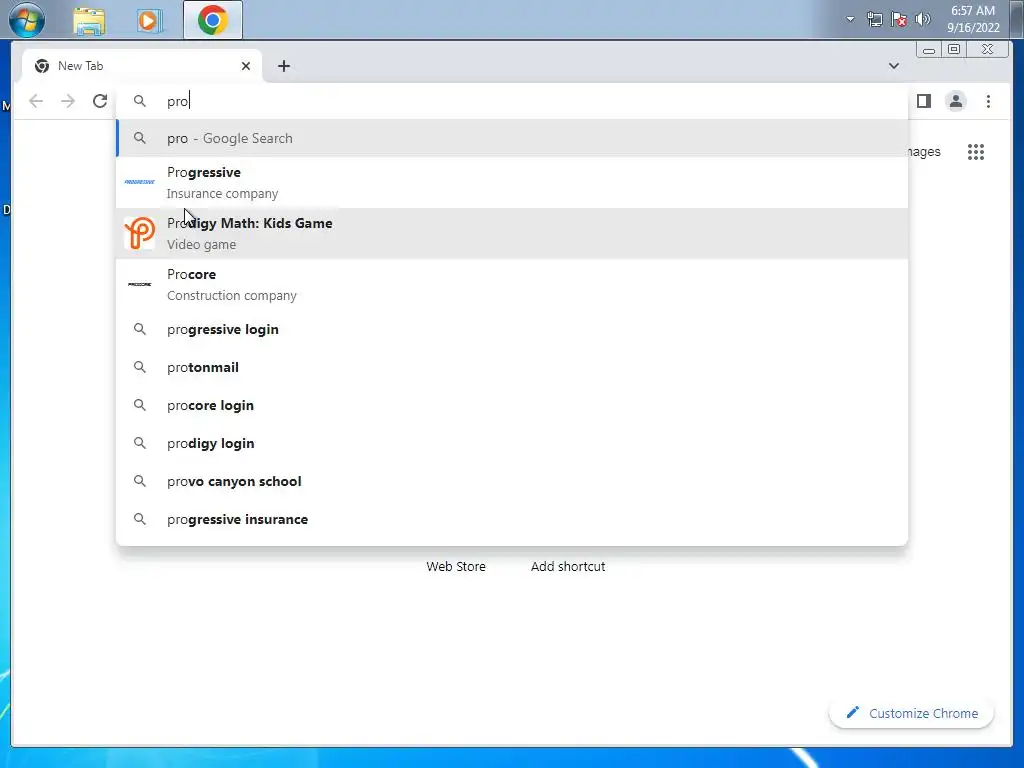Close the New Tab tab

(x=246, y=66)
